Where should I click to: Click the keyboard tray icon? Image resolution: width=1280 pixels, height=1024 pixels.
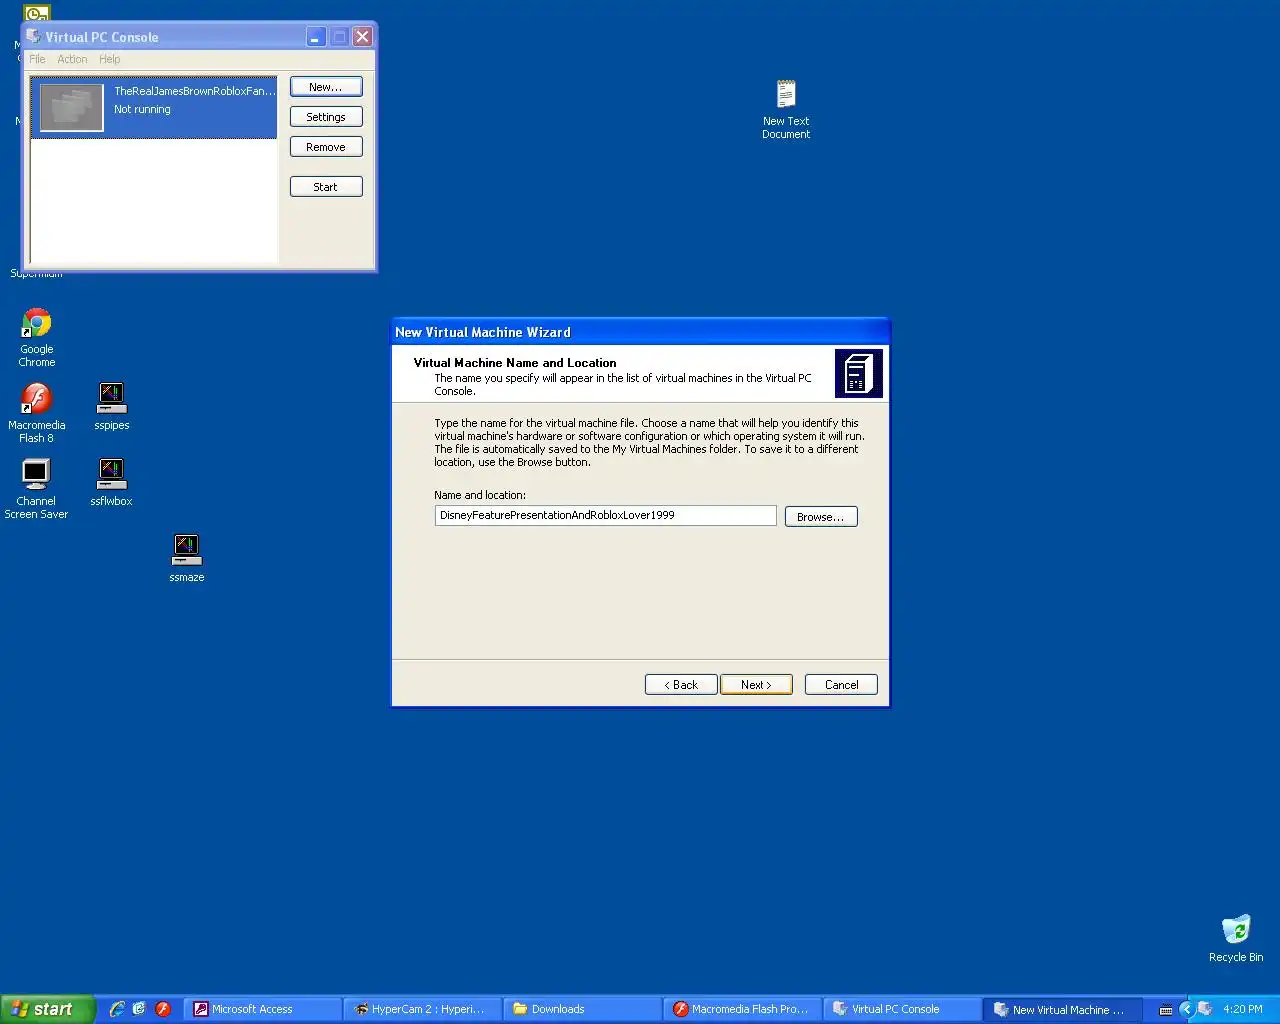point(1166,1010)
